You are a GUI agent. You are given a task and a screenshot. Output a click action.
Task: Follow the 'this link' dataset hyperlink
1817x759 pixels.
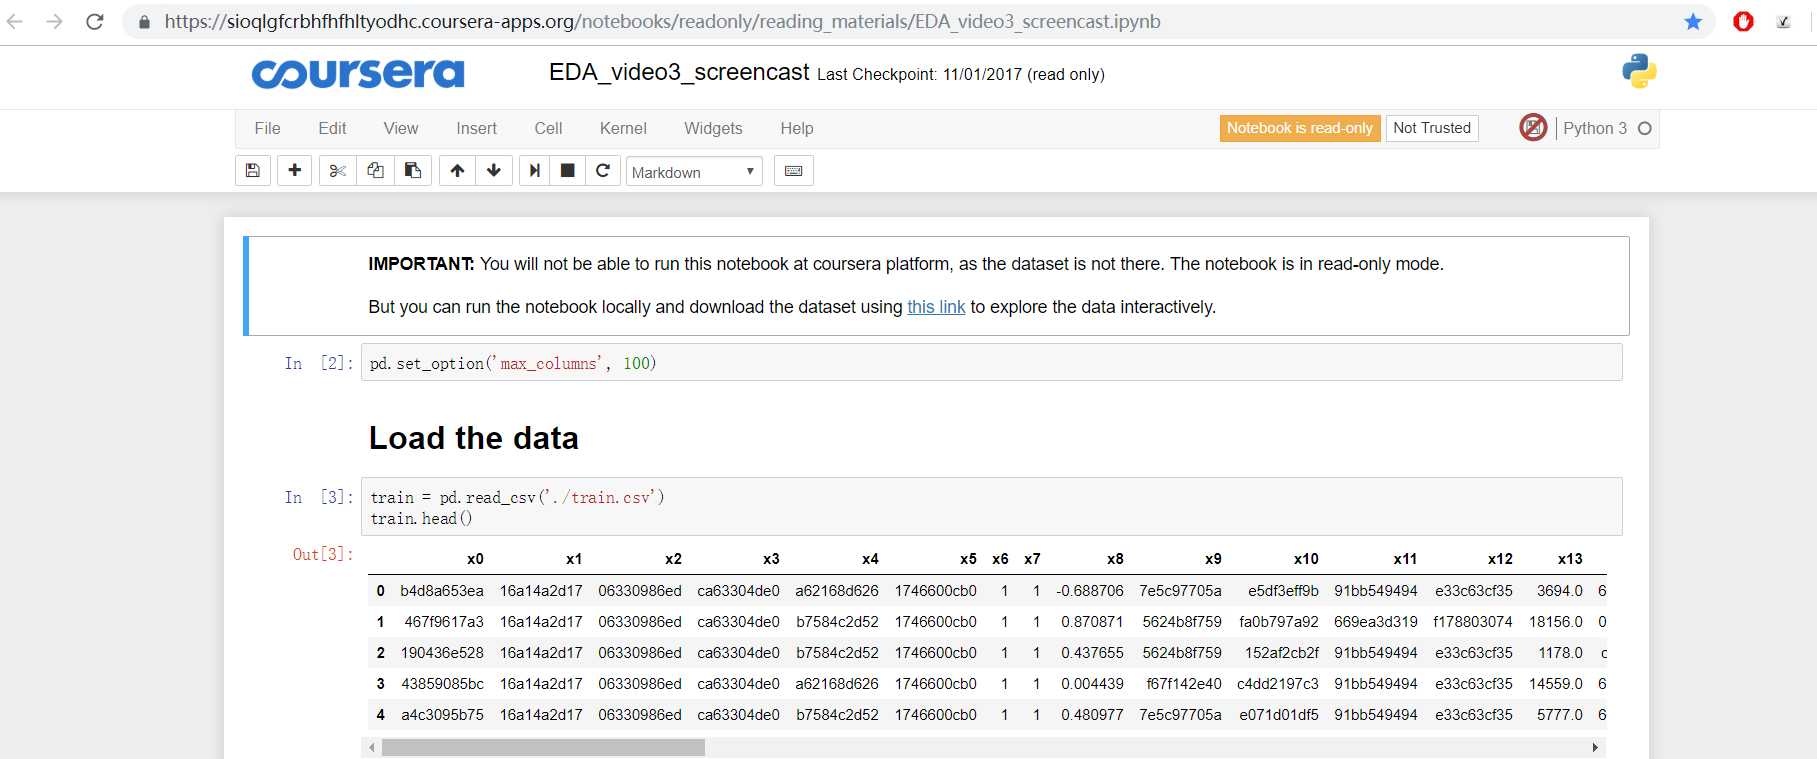[936, 307]
